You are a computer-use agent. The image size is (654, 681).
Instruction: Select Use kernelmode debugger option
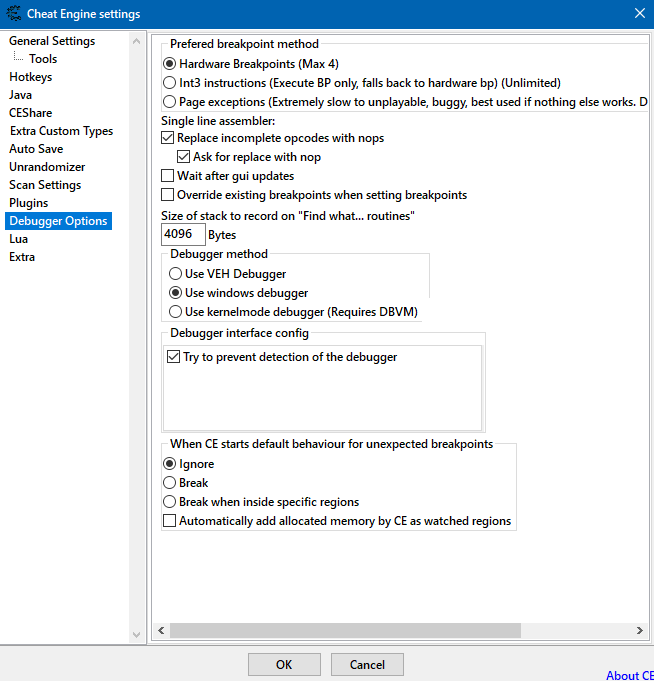point(175,312)
